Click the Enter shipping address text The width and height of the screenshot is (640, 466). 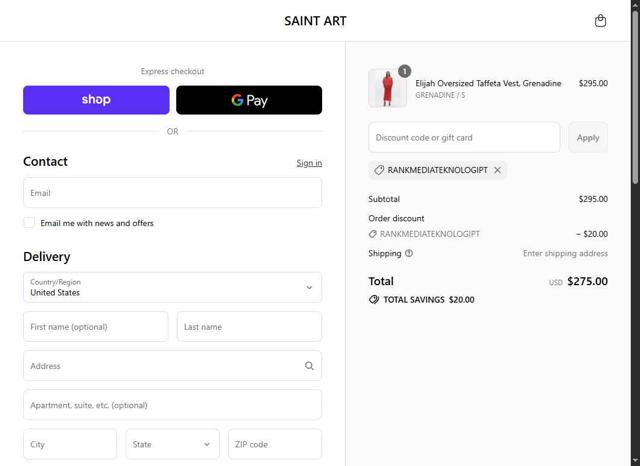pos(565,253)
